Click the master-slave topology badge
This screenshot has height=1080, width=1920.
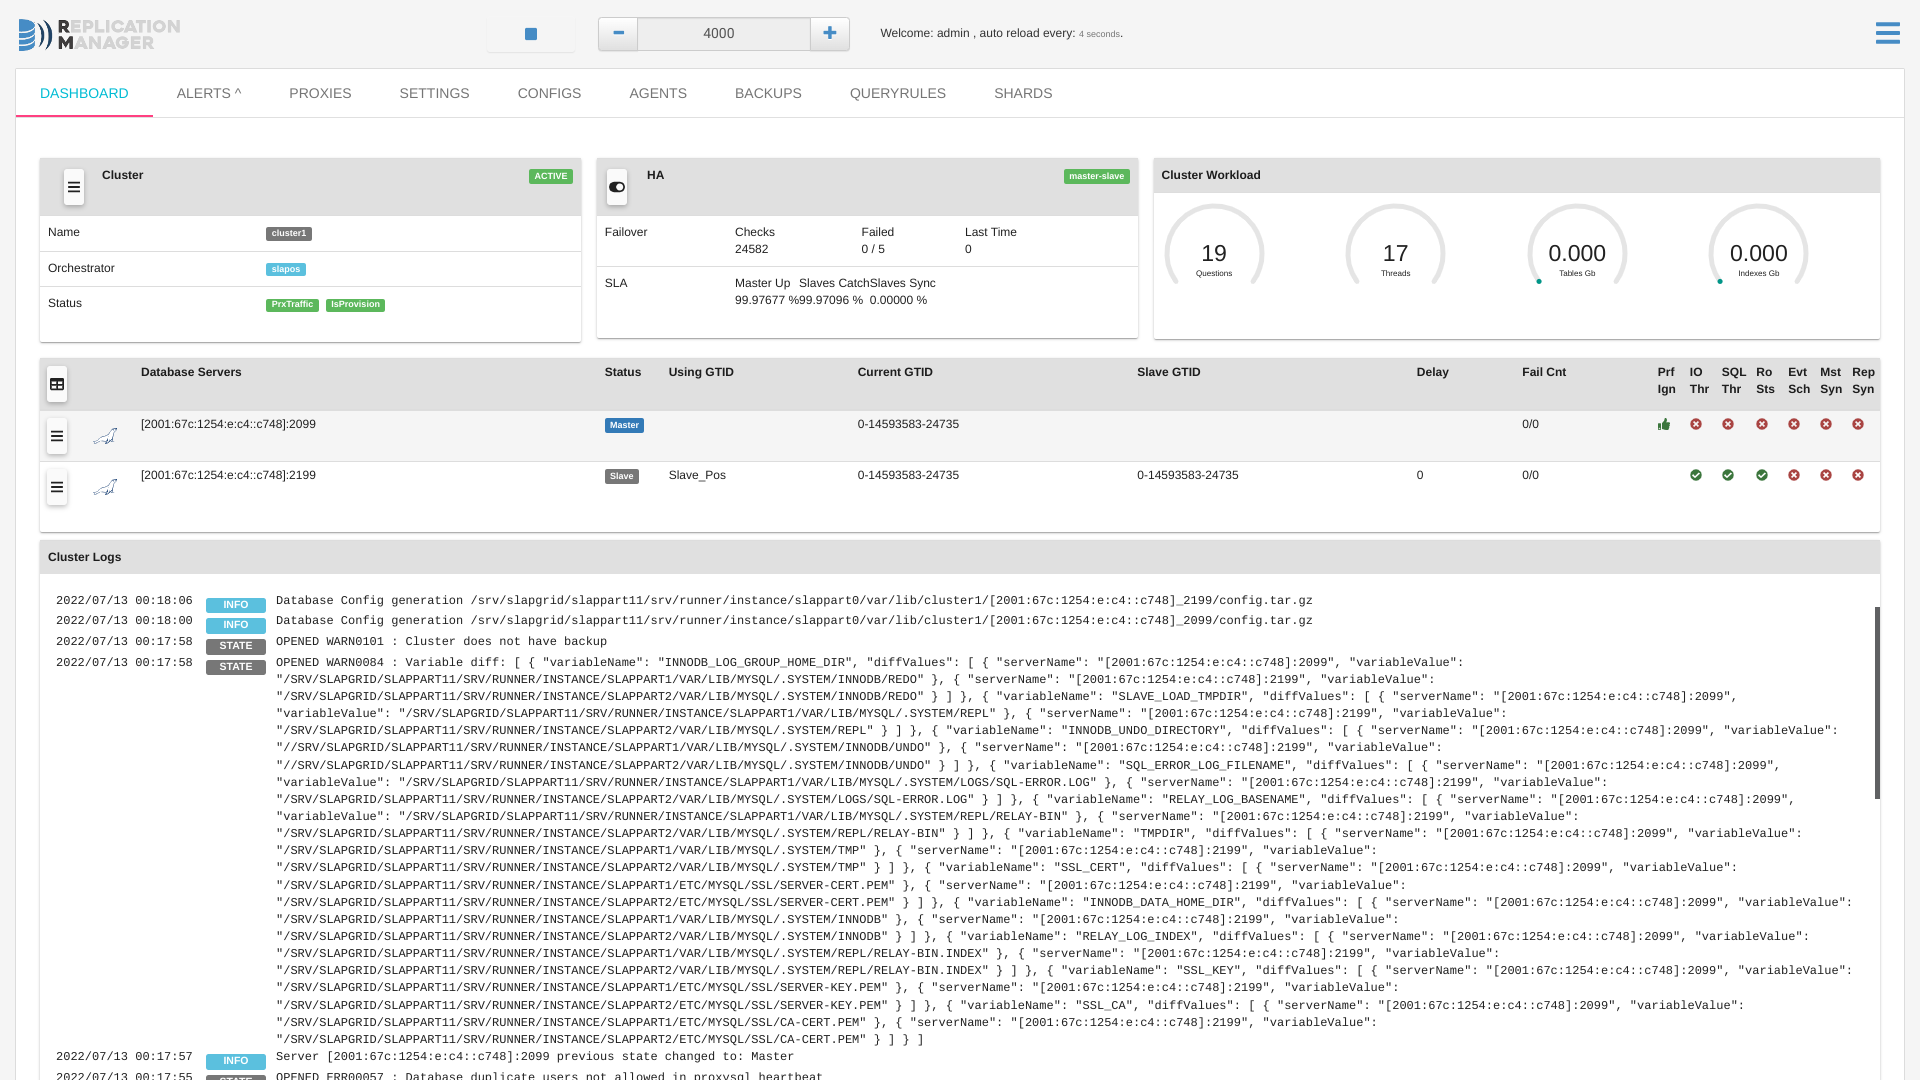pos(1097,176)
